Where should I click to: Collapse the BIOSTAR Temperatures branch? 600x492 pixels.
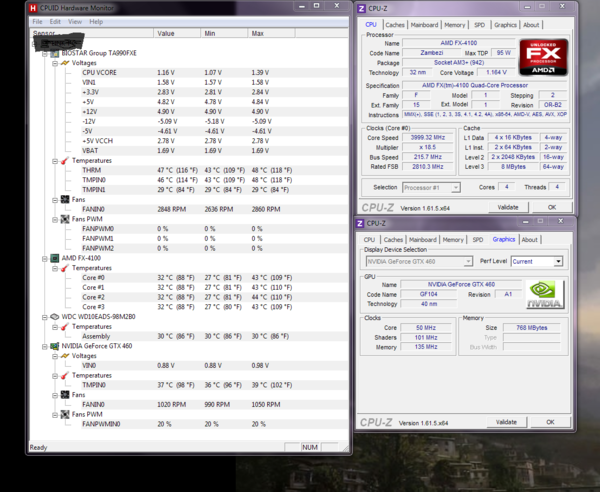coord(55,161)
